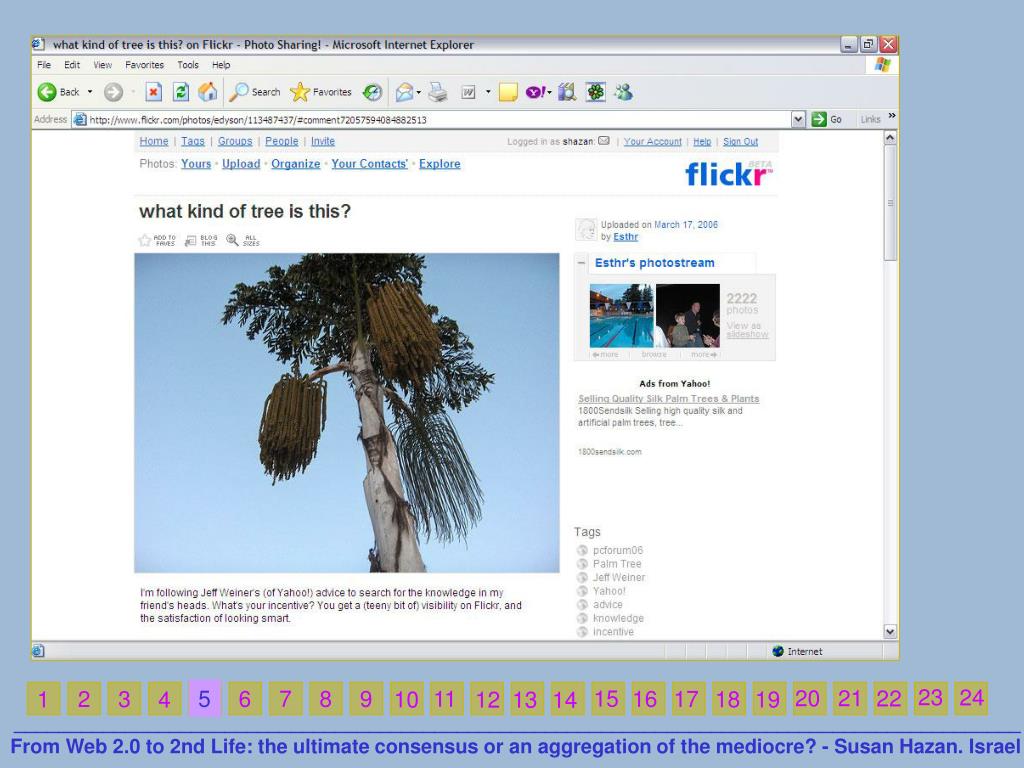This screenshot has height=768, width=1024.
Task: Open the Explore link
Action: click(x=440, y=164)
